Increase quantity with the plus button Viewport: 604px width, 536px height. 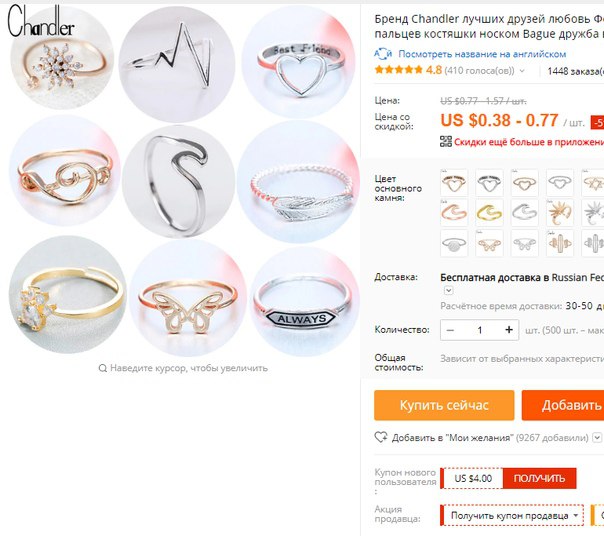tap(509, 330)
